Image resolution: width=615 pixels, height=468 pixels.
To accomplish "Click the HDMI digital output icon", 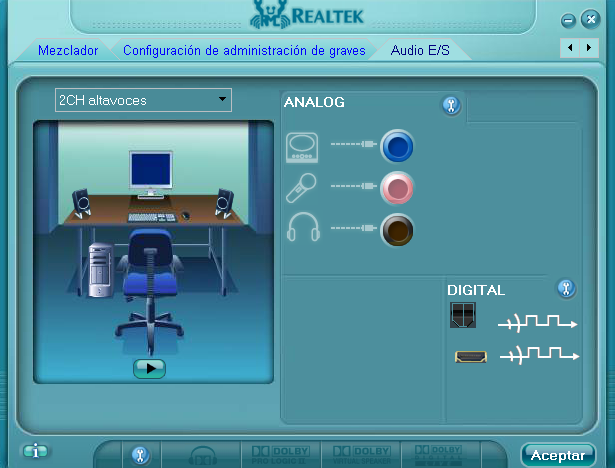I will 470,356.
